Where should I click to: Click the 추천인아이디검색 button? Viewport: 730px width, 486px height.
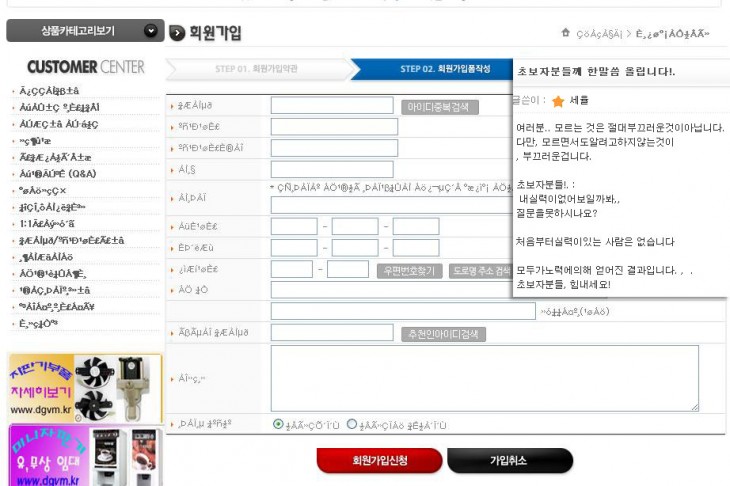coord(443,334)
